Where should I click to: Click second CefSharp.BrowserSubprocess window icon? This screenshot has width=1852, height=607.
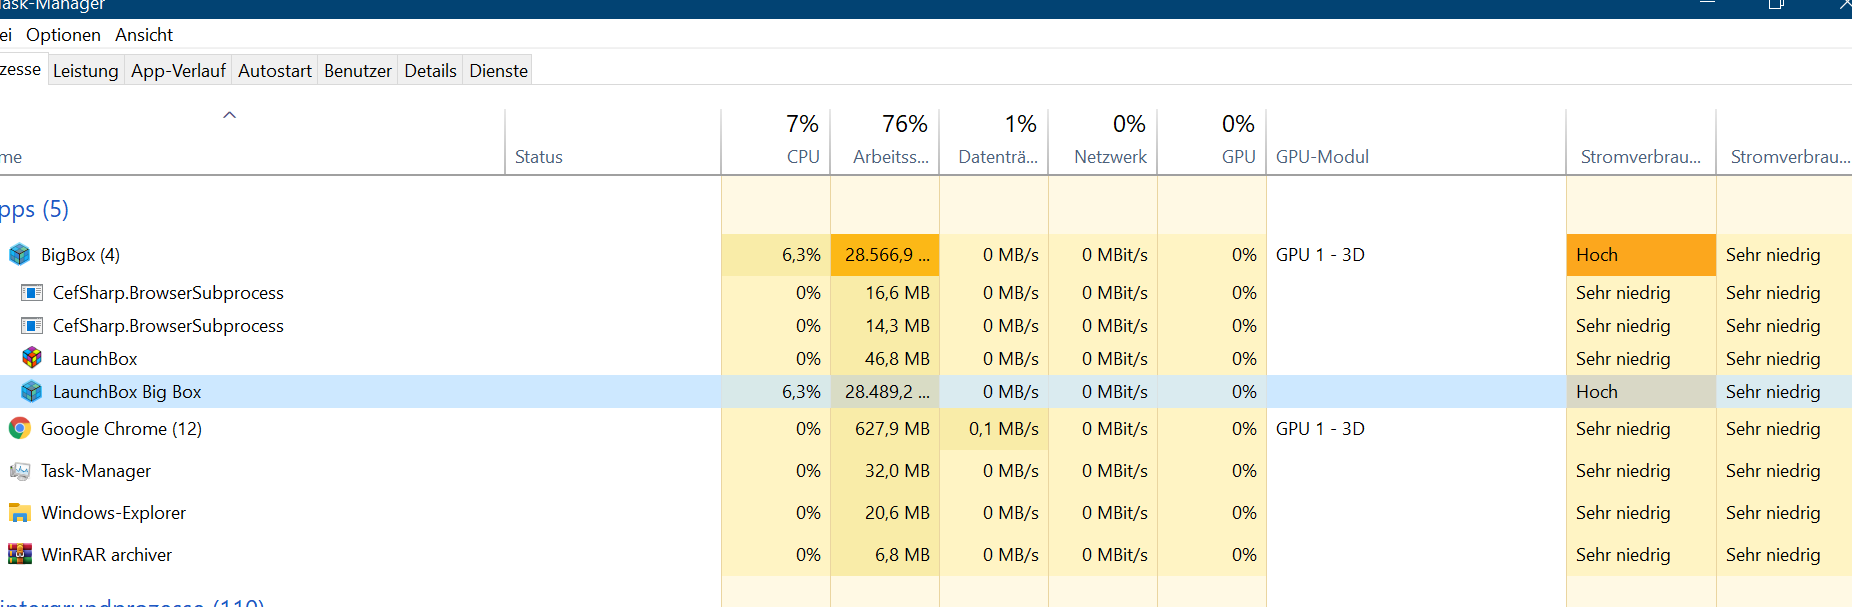(x=32, y=326)
